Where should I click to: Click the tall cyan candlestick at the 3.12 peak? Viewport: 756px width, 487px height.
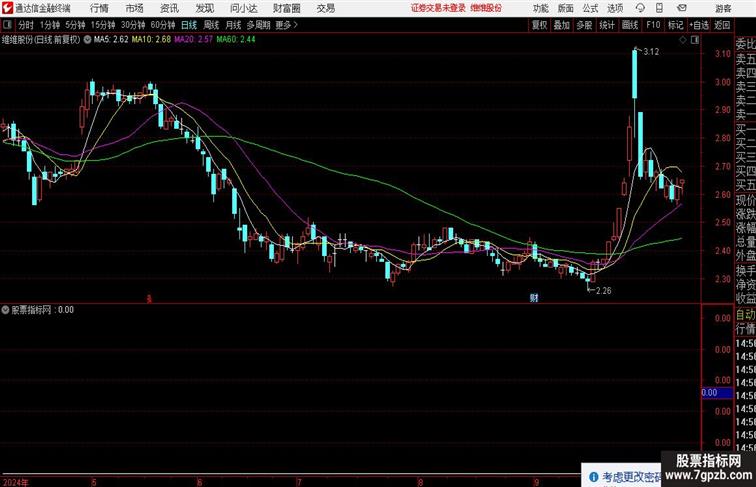[x=634, y=73]
